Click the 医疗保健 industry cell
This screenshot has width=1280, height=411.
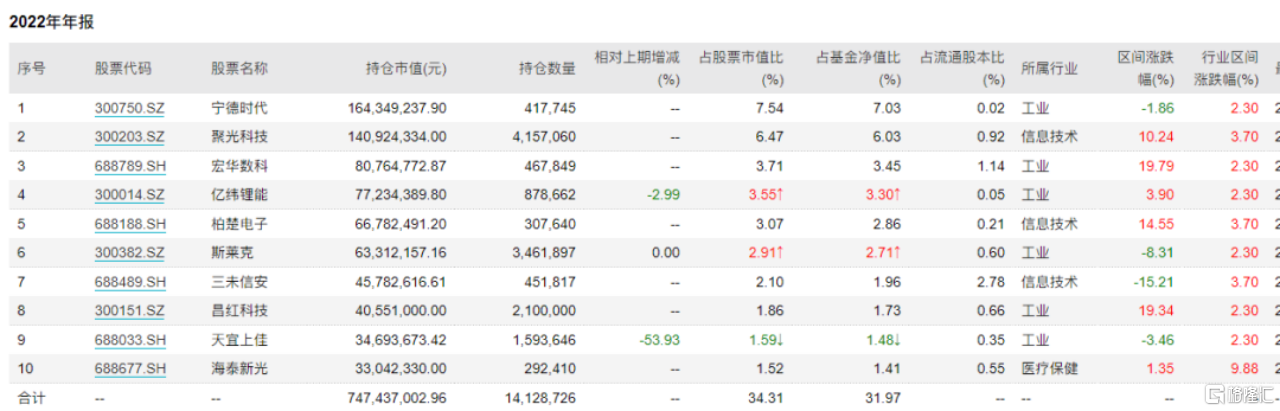pos(1049,368)
